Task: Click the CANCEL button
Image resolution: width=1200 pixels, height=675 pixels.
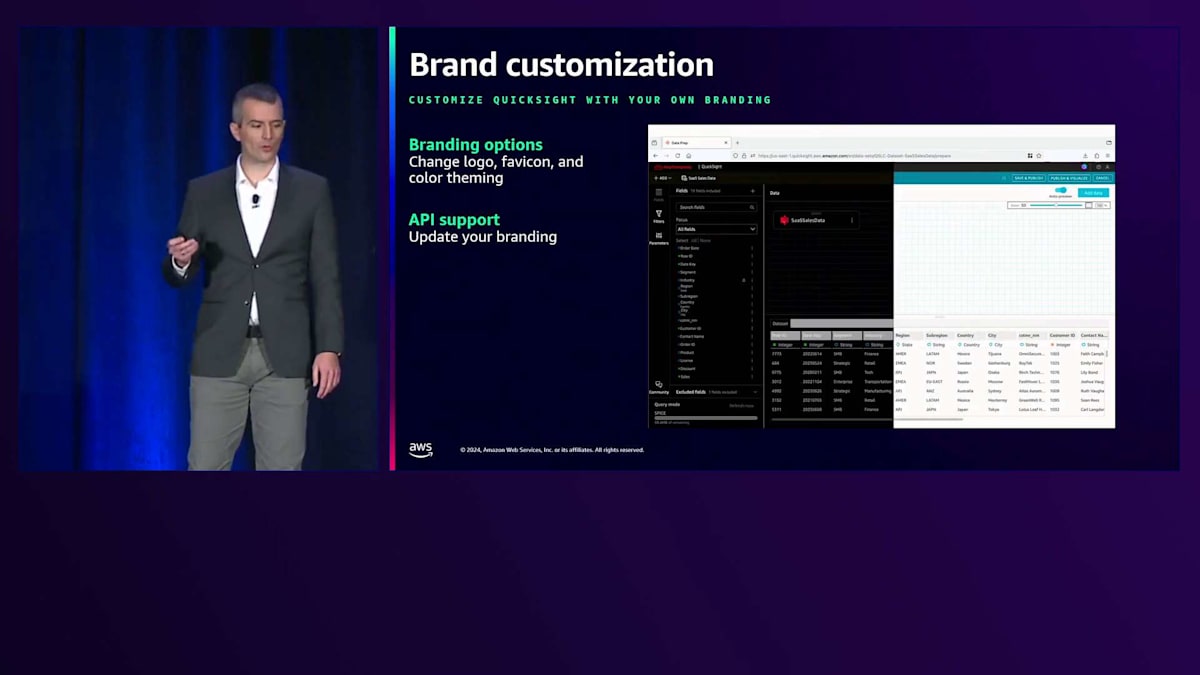Action: [x=1102, y=178]
